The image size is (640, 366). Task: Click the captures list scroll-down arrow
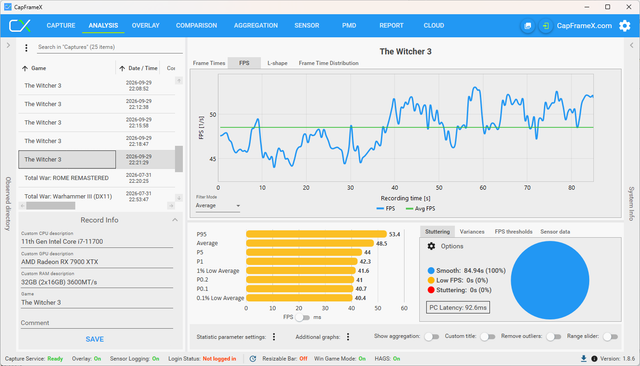(179, 198)
